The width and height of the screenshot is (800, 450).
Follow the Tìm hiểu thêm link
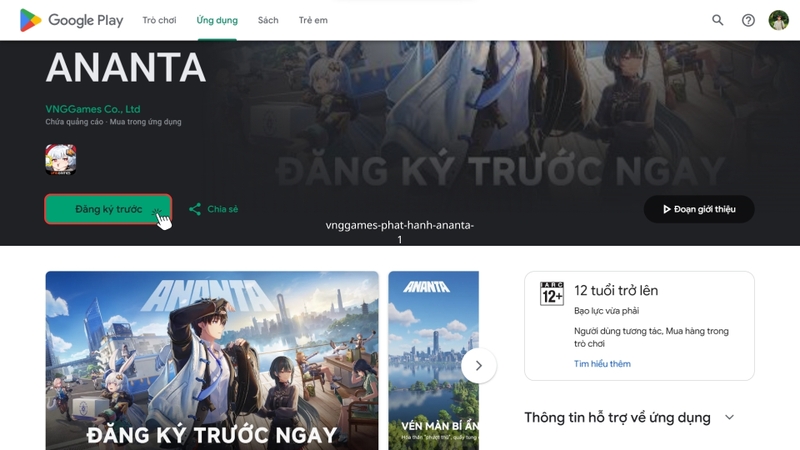coord(602,364)
